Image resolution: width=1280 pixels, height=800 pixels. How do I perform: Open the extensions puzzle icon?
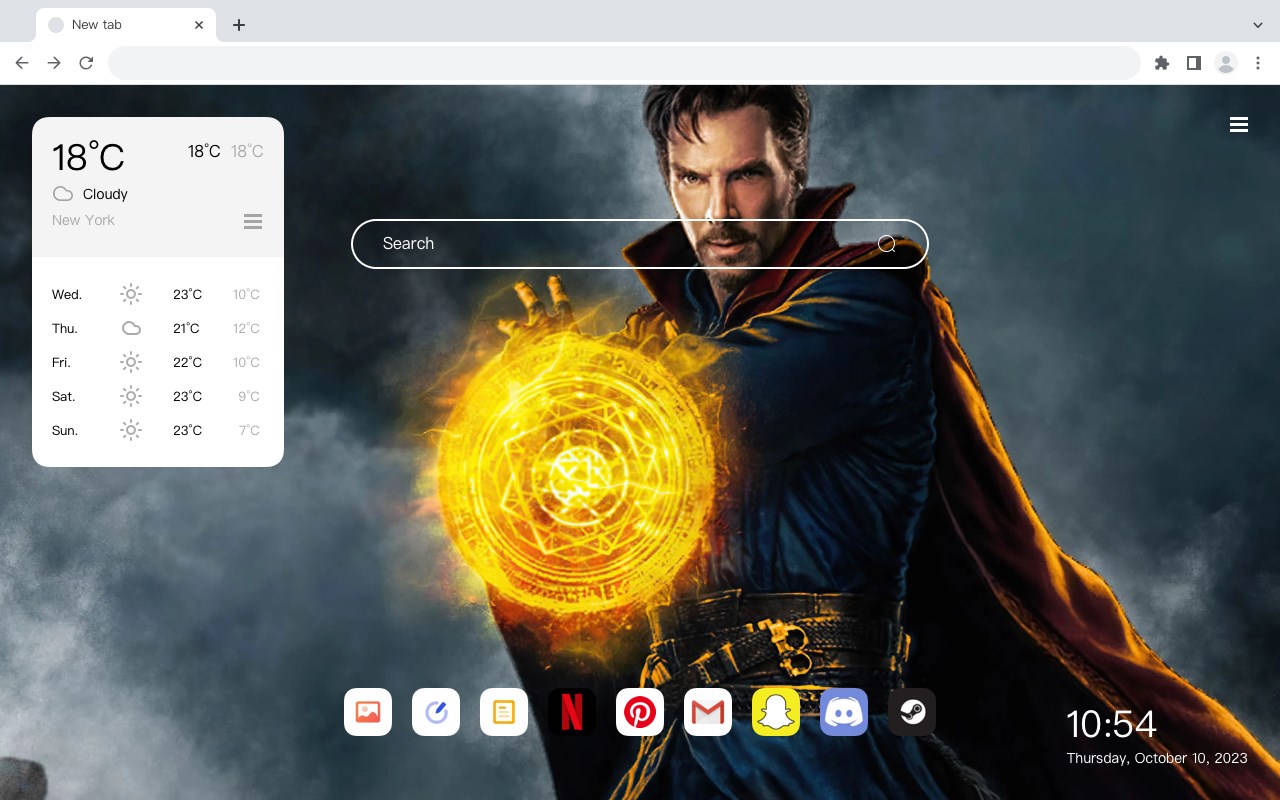click(x=1161, y=63)
